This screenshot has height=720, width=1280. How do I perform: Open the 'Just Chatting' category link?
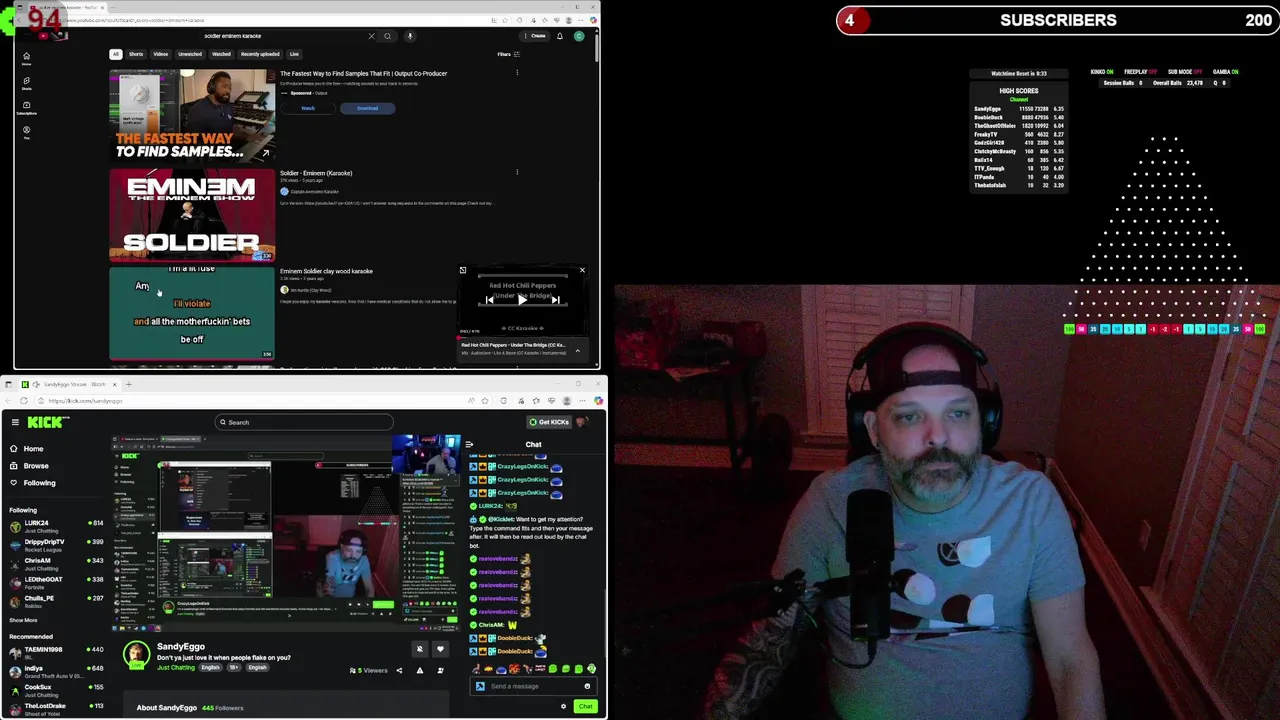pyautogui.click(x=176, y=667)
